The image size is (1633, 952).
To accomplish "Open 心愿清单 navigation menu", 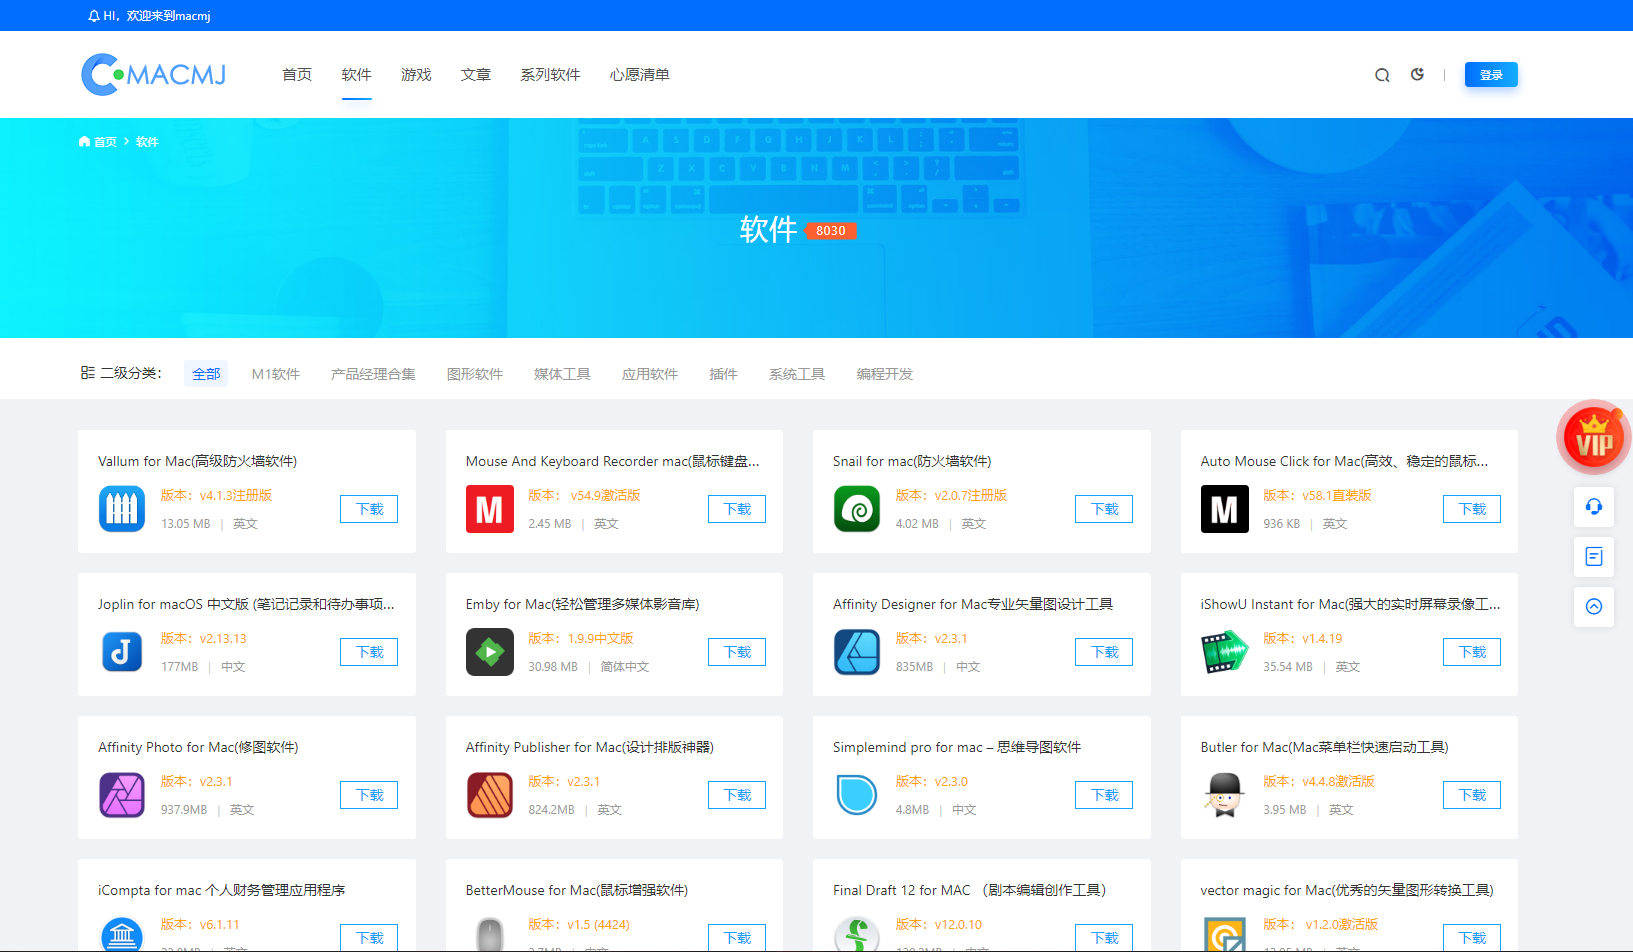I will (640, 75).
